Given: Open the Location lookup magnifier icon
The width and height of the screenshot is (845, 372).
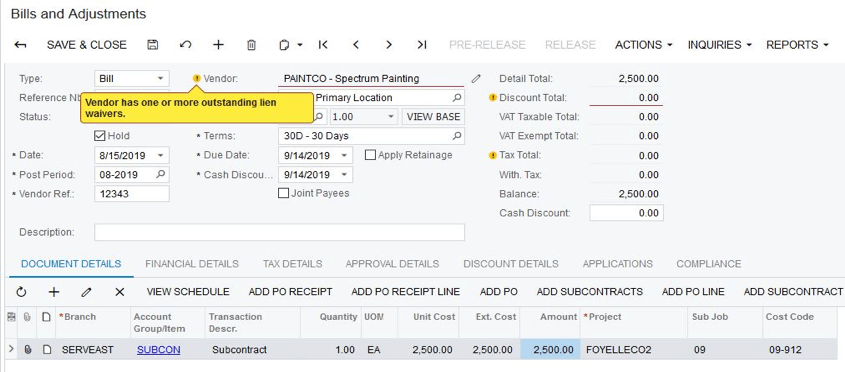Looking at the screenshot, I should click(456, 98).
